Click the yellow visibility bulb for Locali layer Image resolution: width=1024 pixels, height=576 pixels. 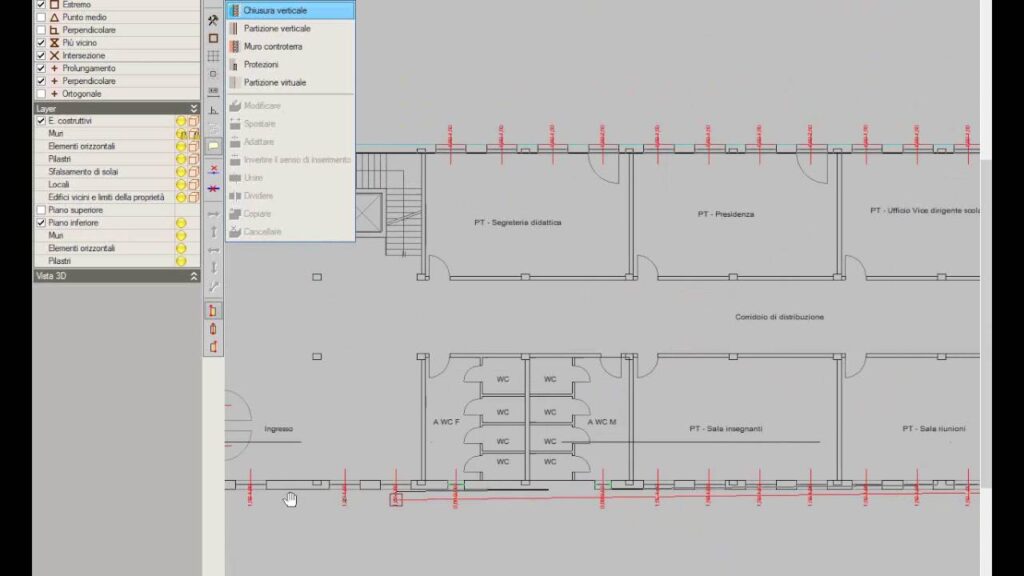(181, 185)
